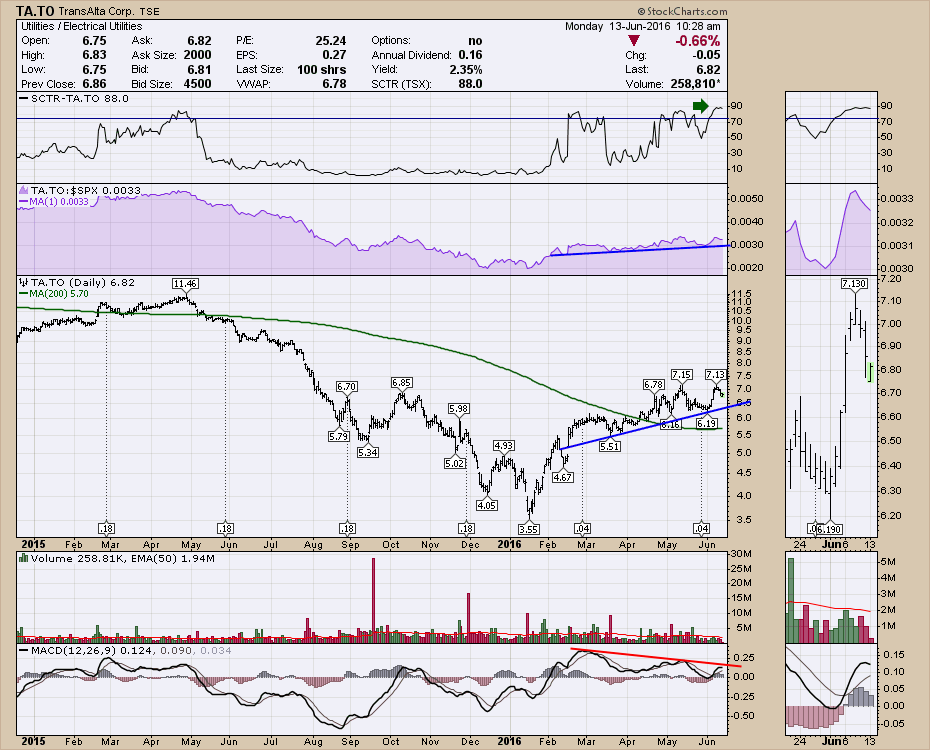Click the bar-chart icon beside Volume legend
The image size is (930, 750).
(x=24, y=558)
